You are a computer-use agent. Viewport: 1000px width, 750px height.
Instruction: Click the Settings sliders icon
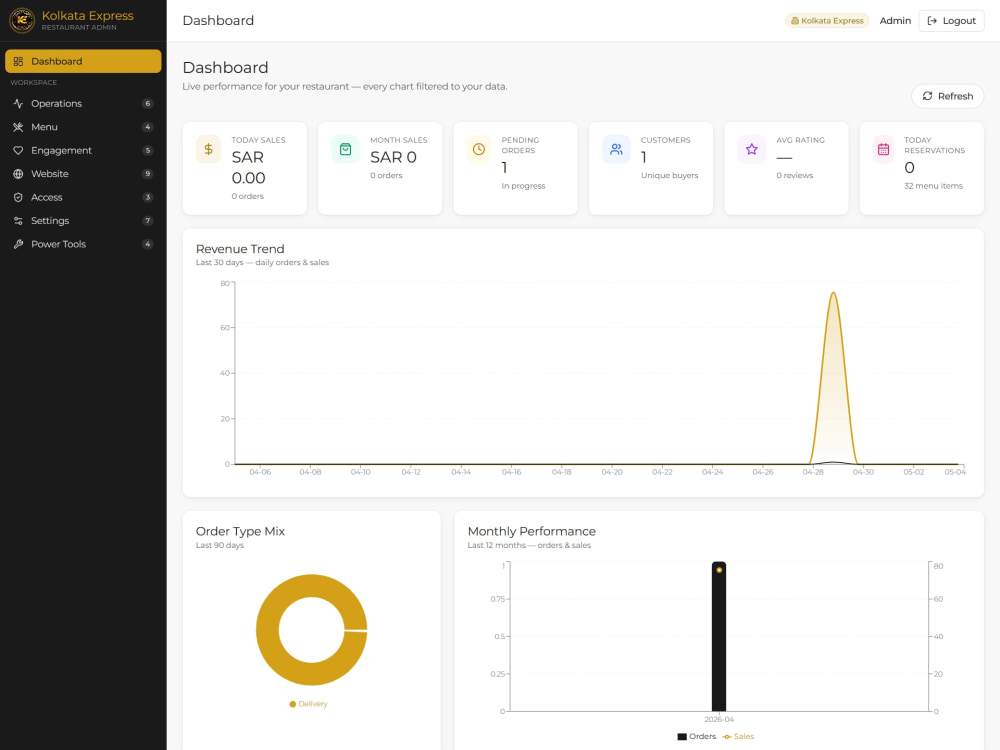click(x=18, y=221)
